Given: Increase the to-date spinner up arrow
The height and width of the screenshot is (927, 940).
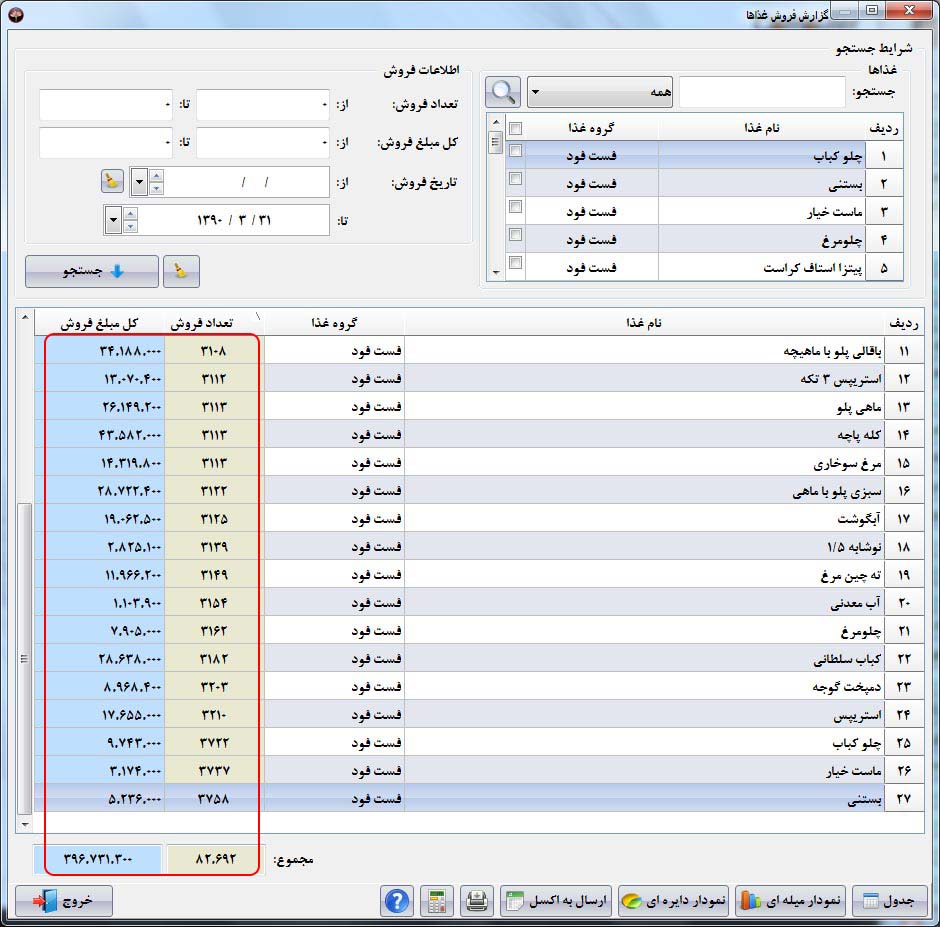Looking at the screenshot, I should click(x=131, y=213).
